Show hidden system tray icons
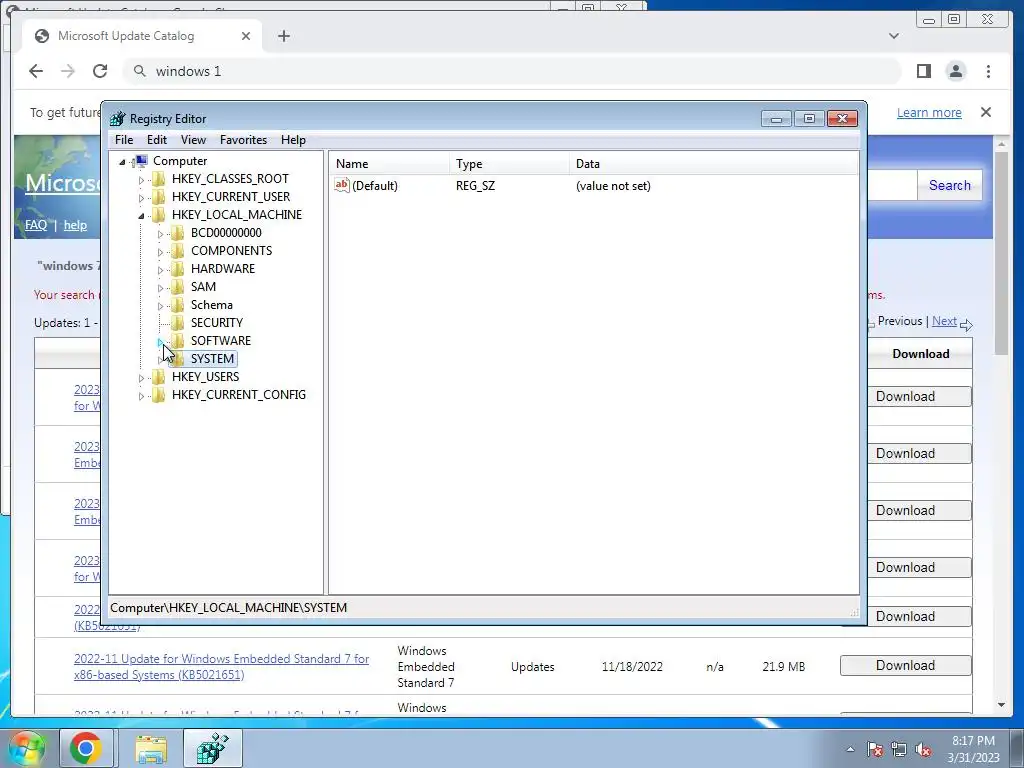1024x768 pixels. coord(850,749)
